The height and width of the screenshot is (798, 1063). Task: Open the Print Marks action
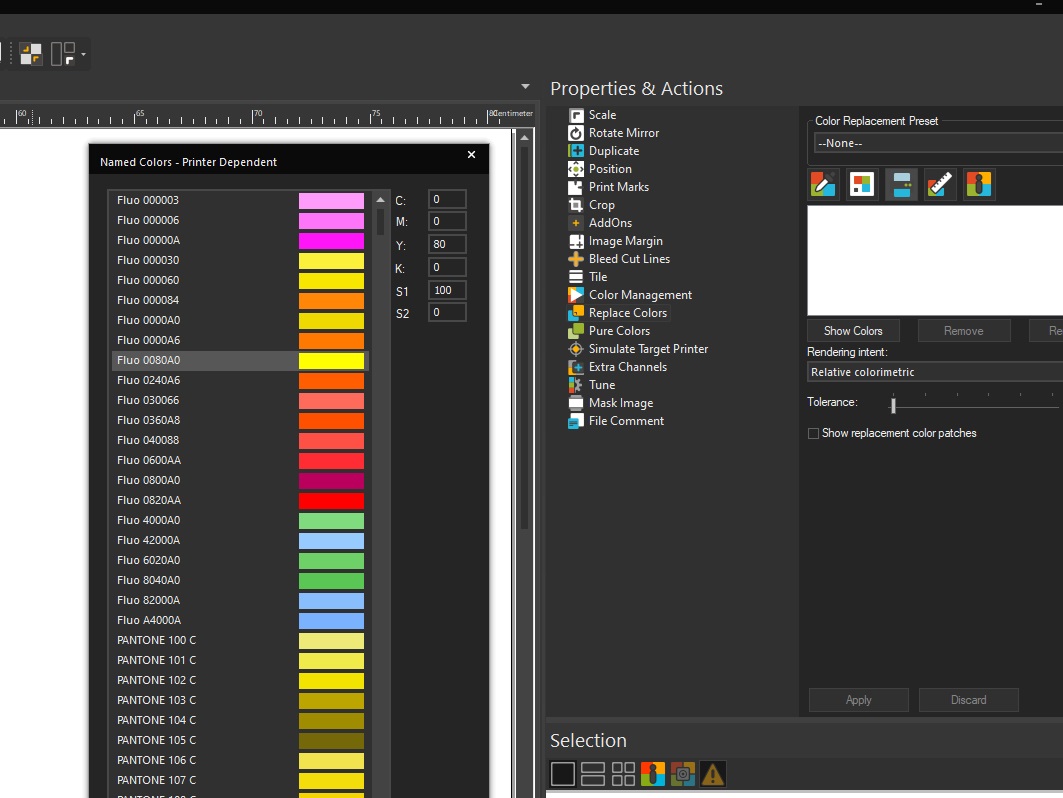click(618, 187)
